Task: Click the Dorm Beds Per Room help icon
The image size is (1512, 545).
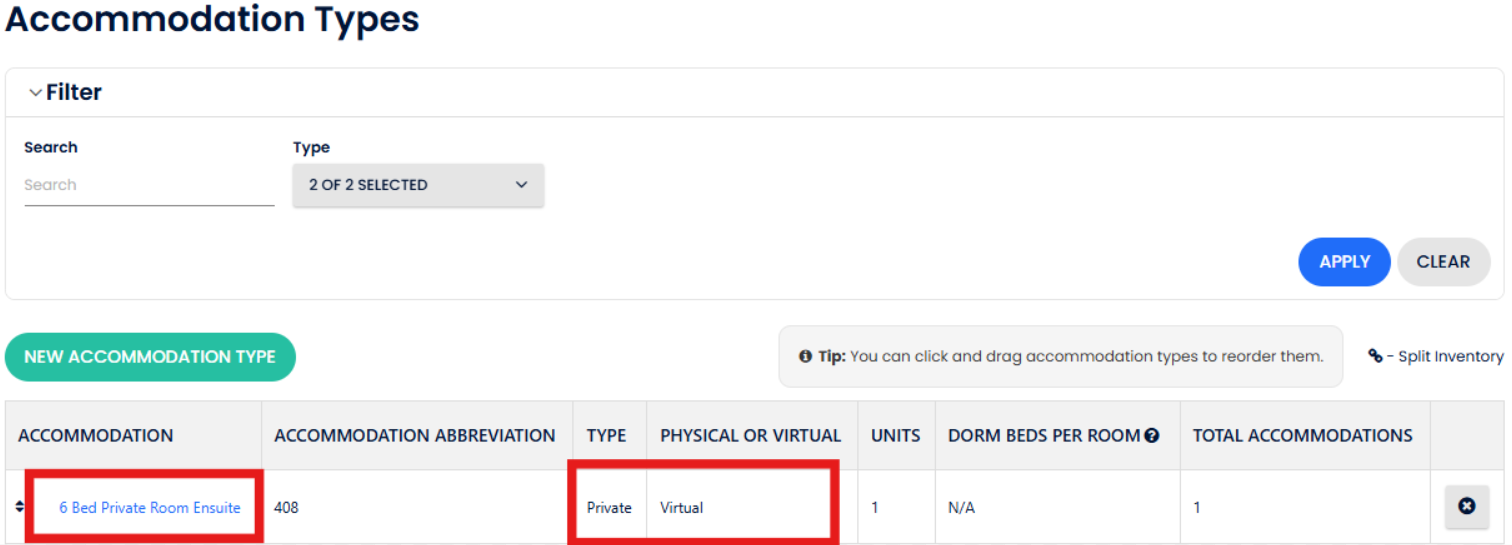Action: 1152,436
